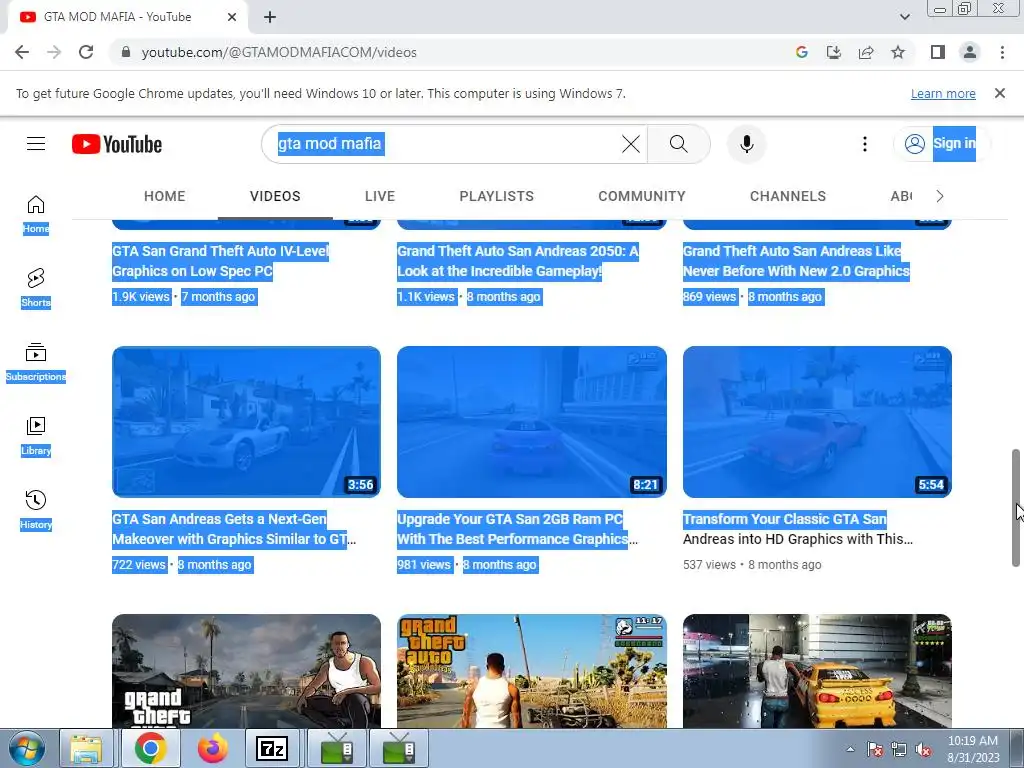Click the Action Center flag tray icon
The height and width of the screenshot is (768, 1024).
[874, 750]
